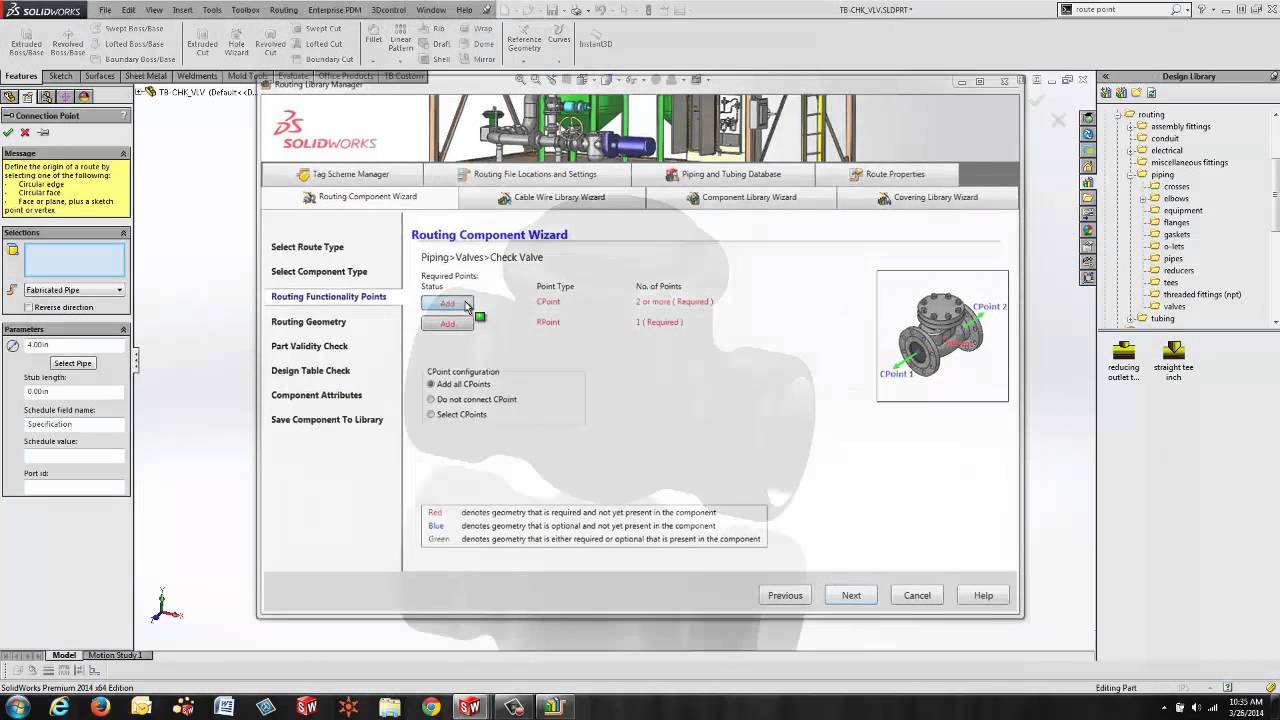Click the Create New Folder icon in Design Library

[1137, 93]
